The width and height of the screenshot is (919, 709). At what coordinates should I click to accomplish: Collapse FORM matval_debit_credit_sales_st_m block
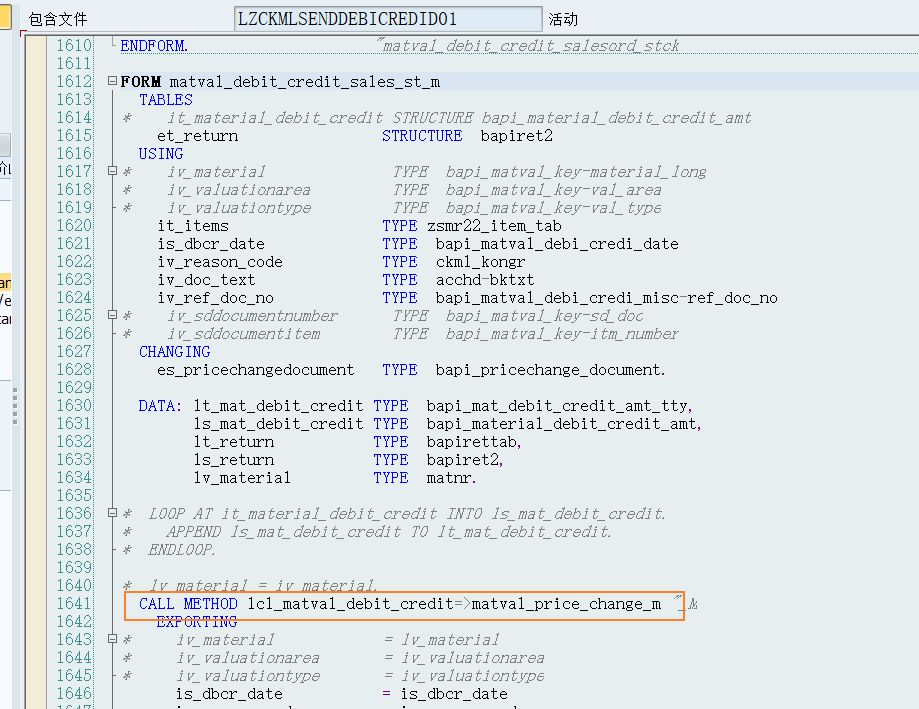click(112, 81)
